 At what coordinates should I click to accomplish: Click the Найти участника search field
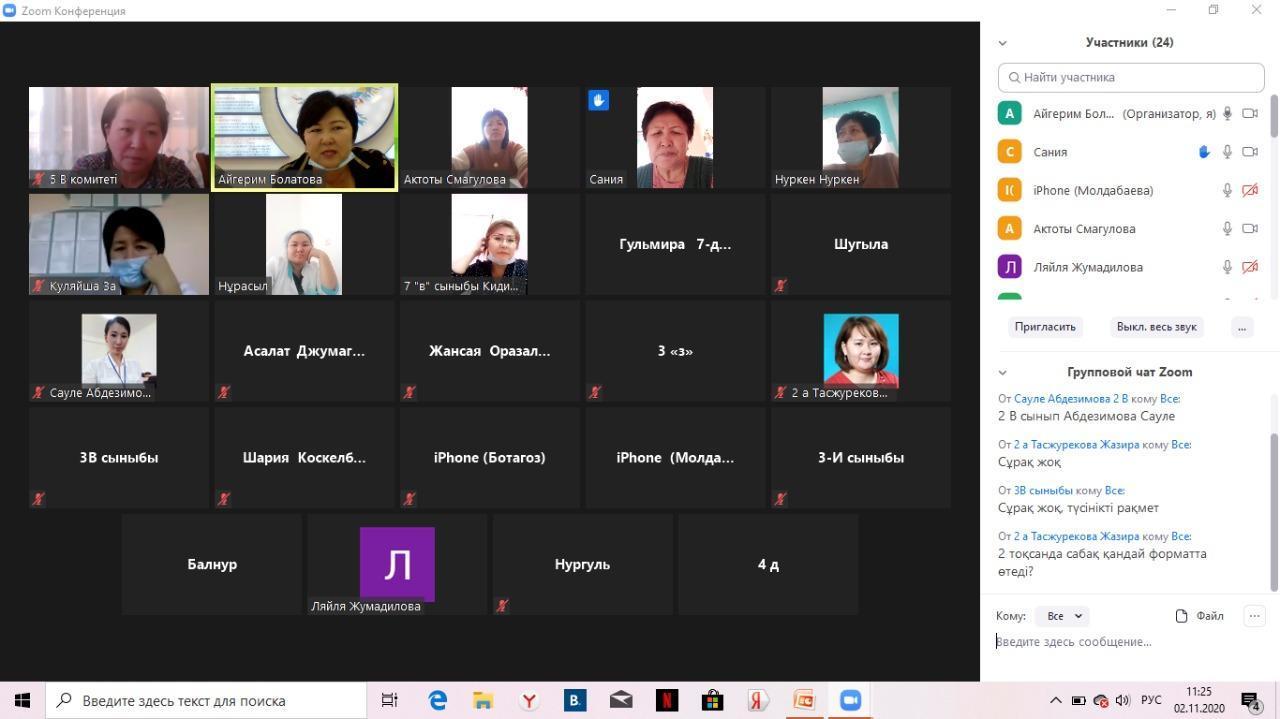1131,77
